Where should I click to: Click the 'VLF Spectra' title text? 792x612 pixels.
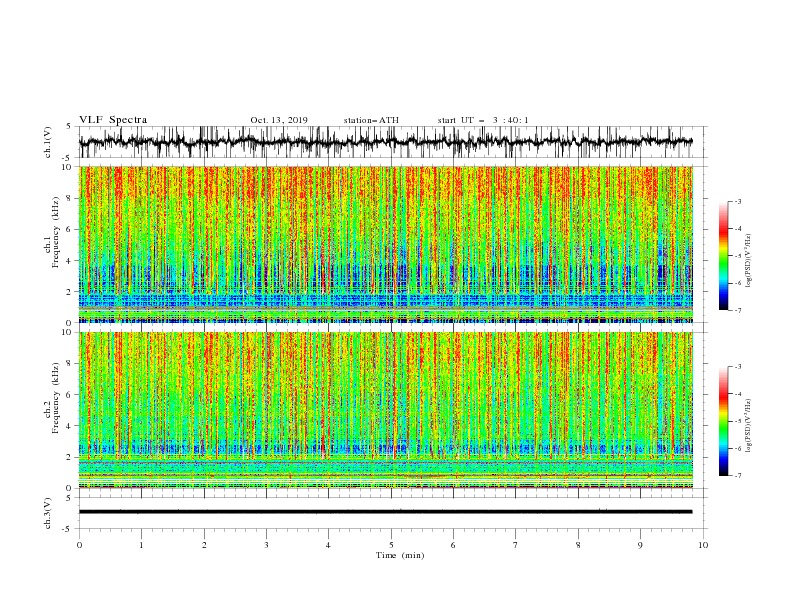(x=113, y=120)
